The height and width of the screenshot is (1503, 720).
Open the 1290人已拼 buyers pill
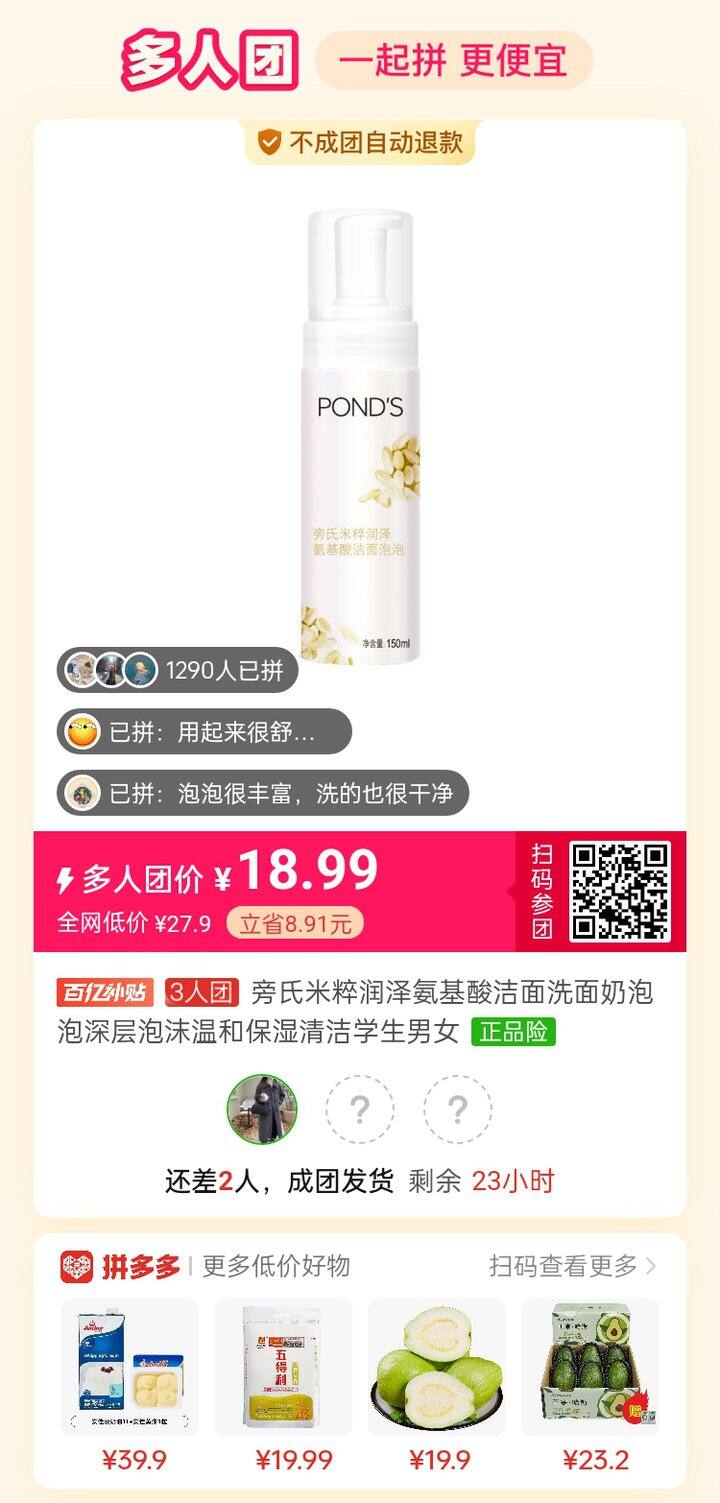177,670
